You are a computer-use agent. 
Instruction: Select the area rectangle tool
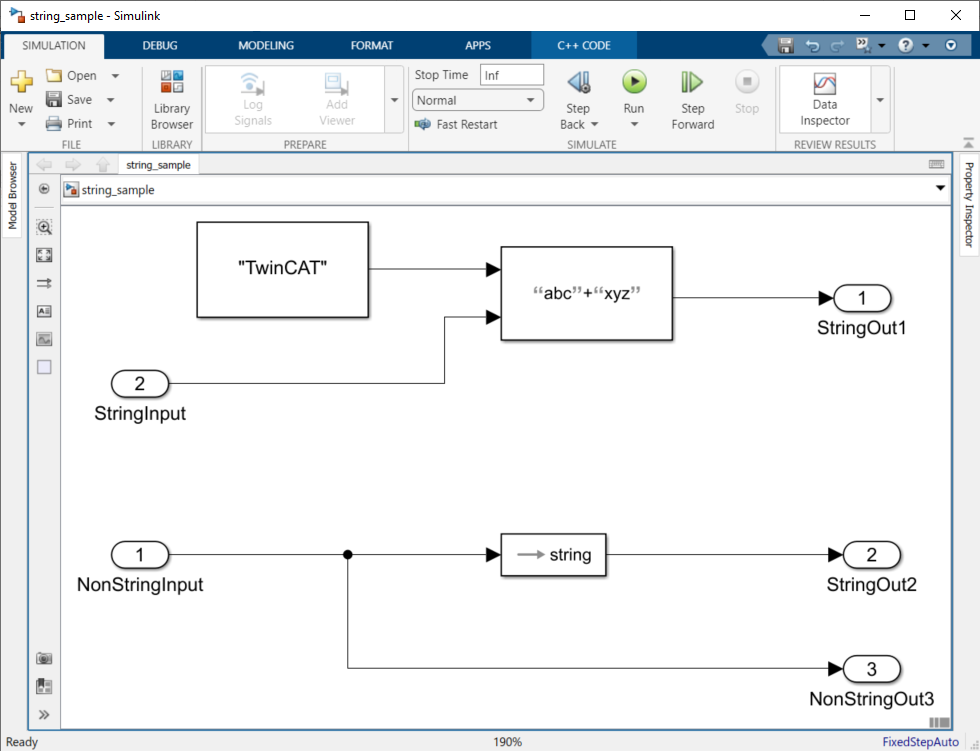44,367
